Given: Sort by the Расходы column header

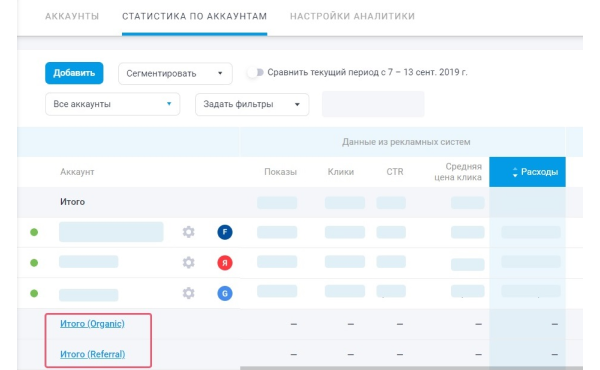Looking at the screenshot, I should (x=527, y=172).
